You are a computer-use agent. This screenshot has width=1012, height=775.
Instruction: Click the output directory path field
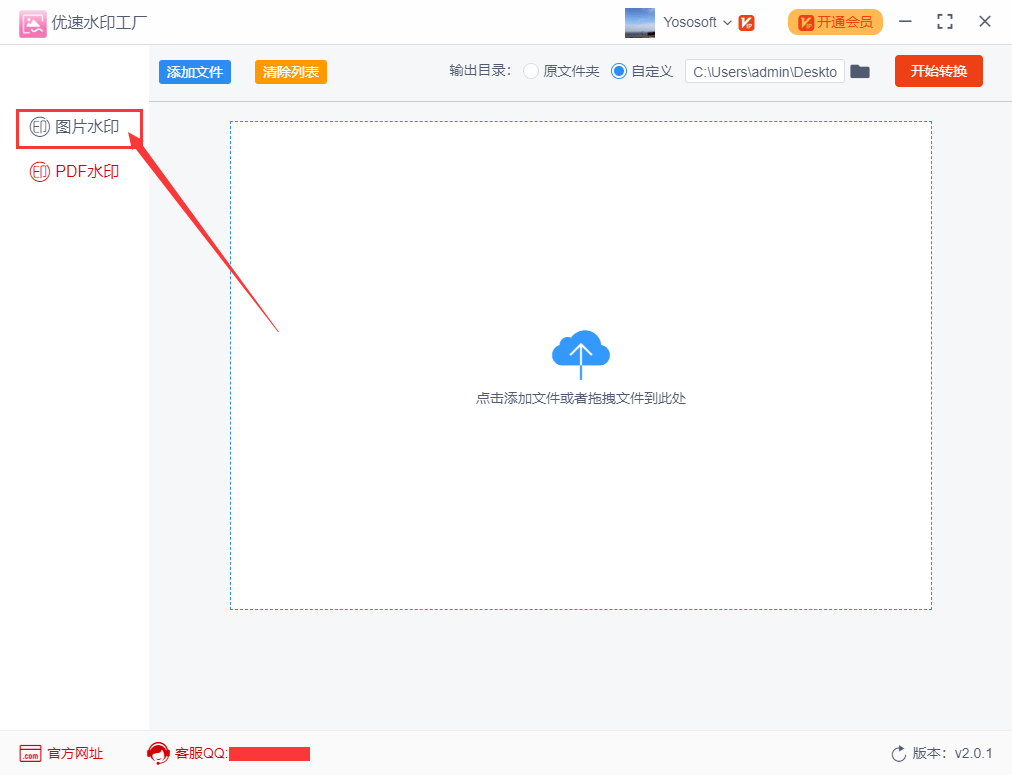pos(764,72)
